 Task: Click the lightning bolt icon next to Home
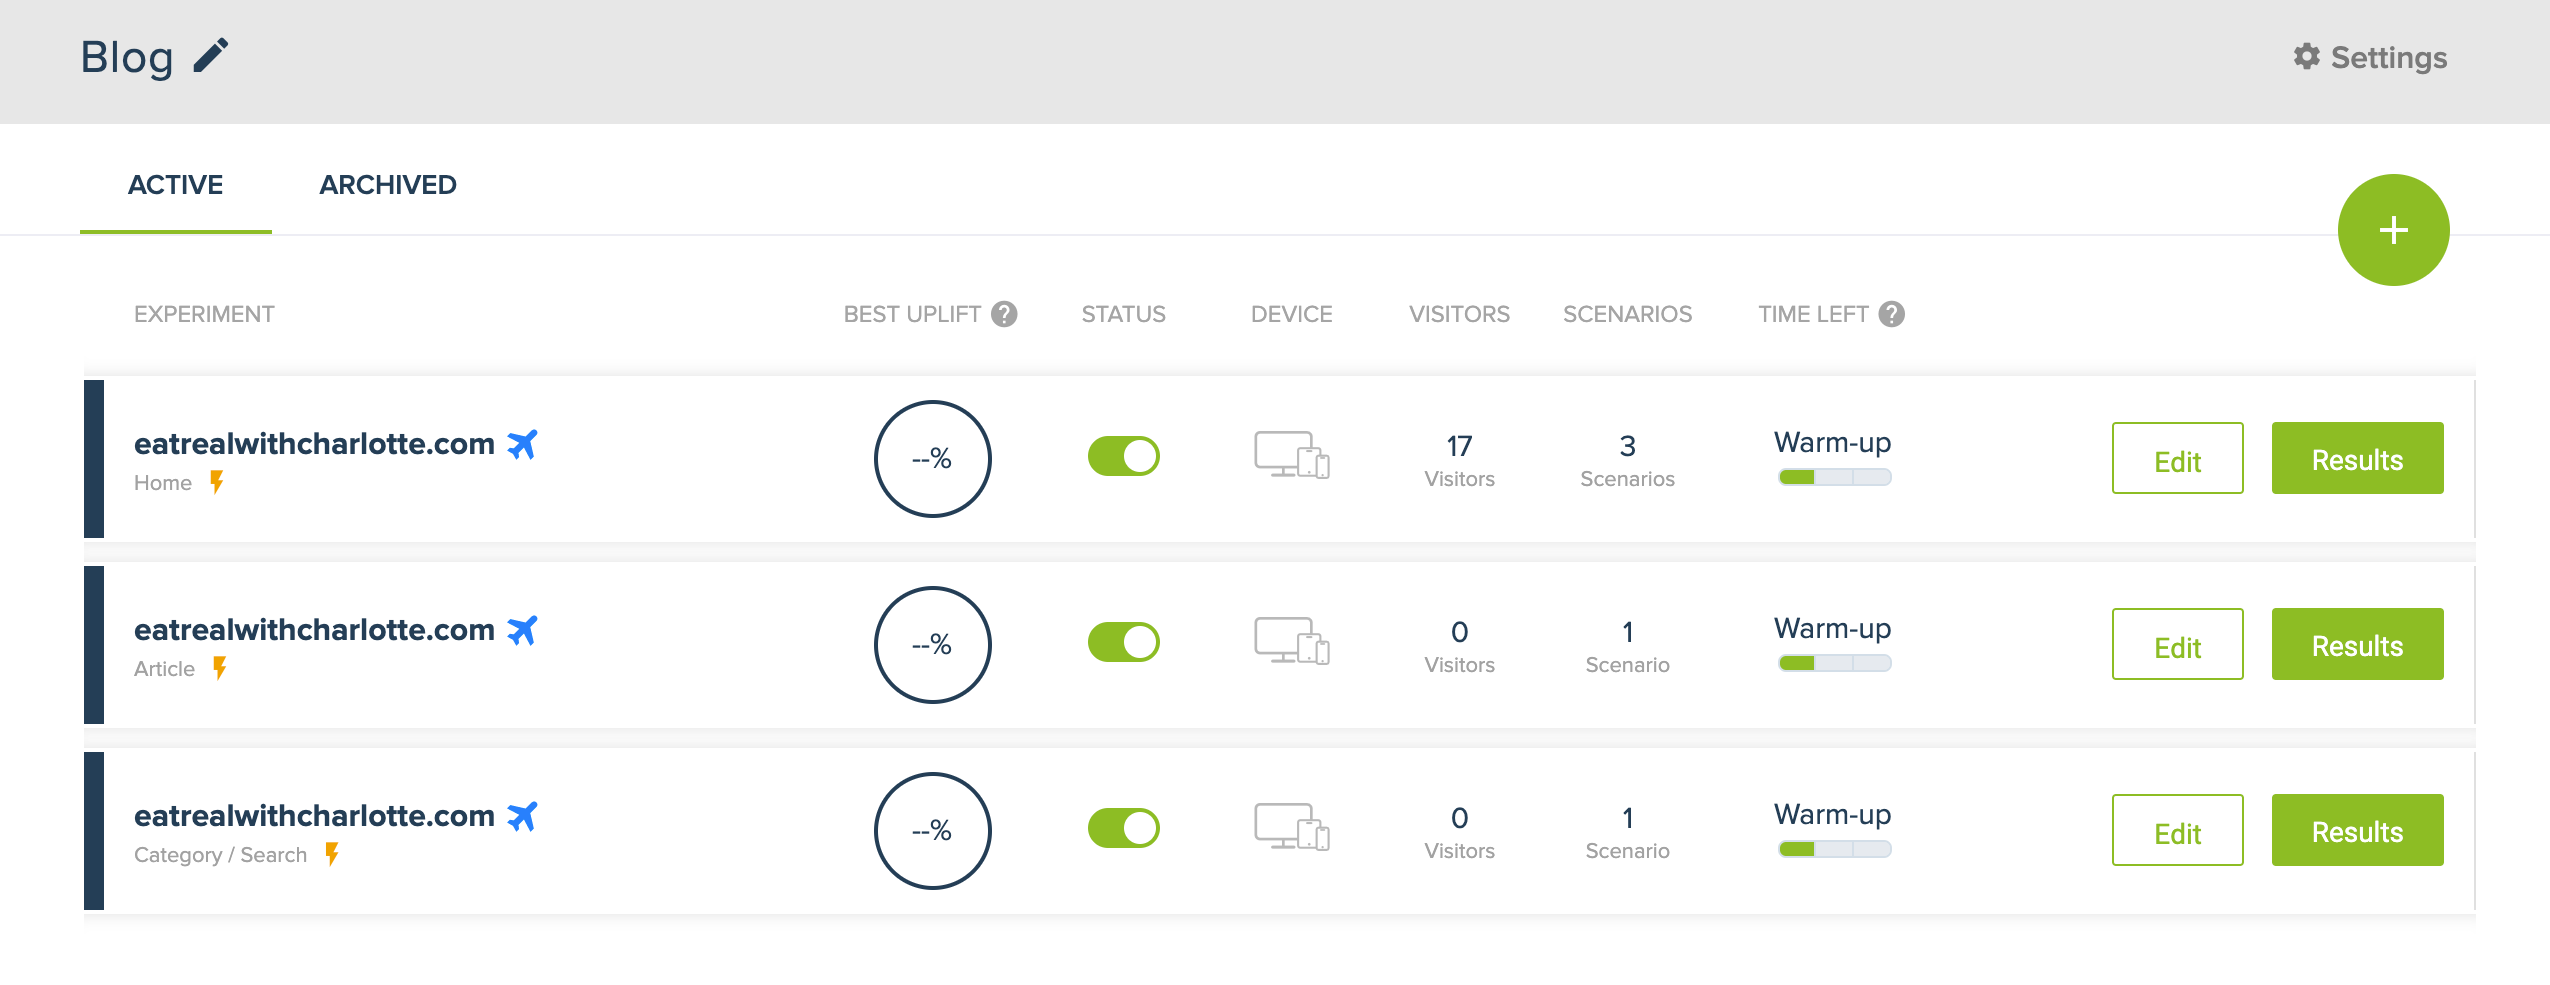tap(217, 482)
